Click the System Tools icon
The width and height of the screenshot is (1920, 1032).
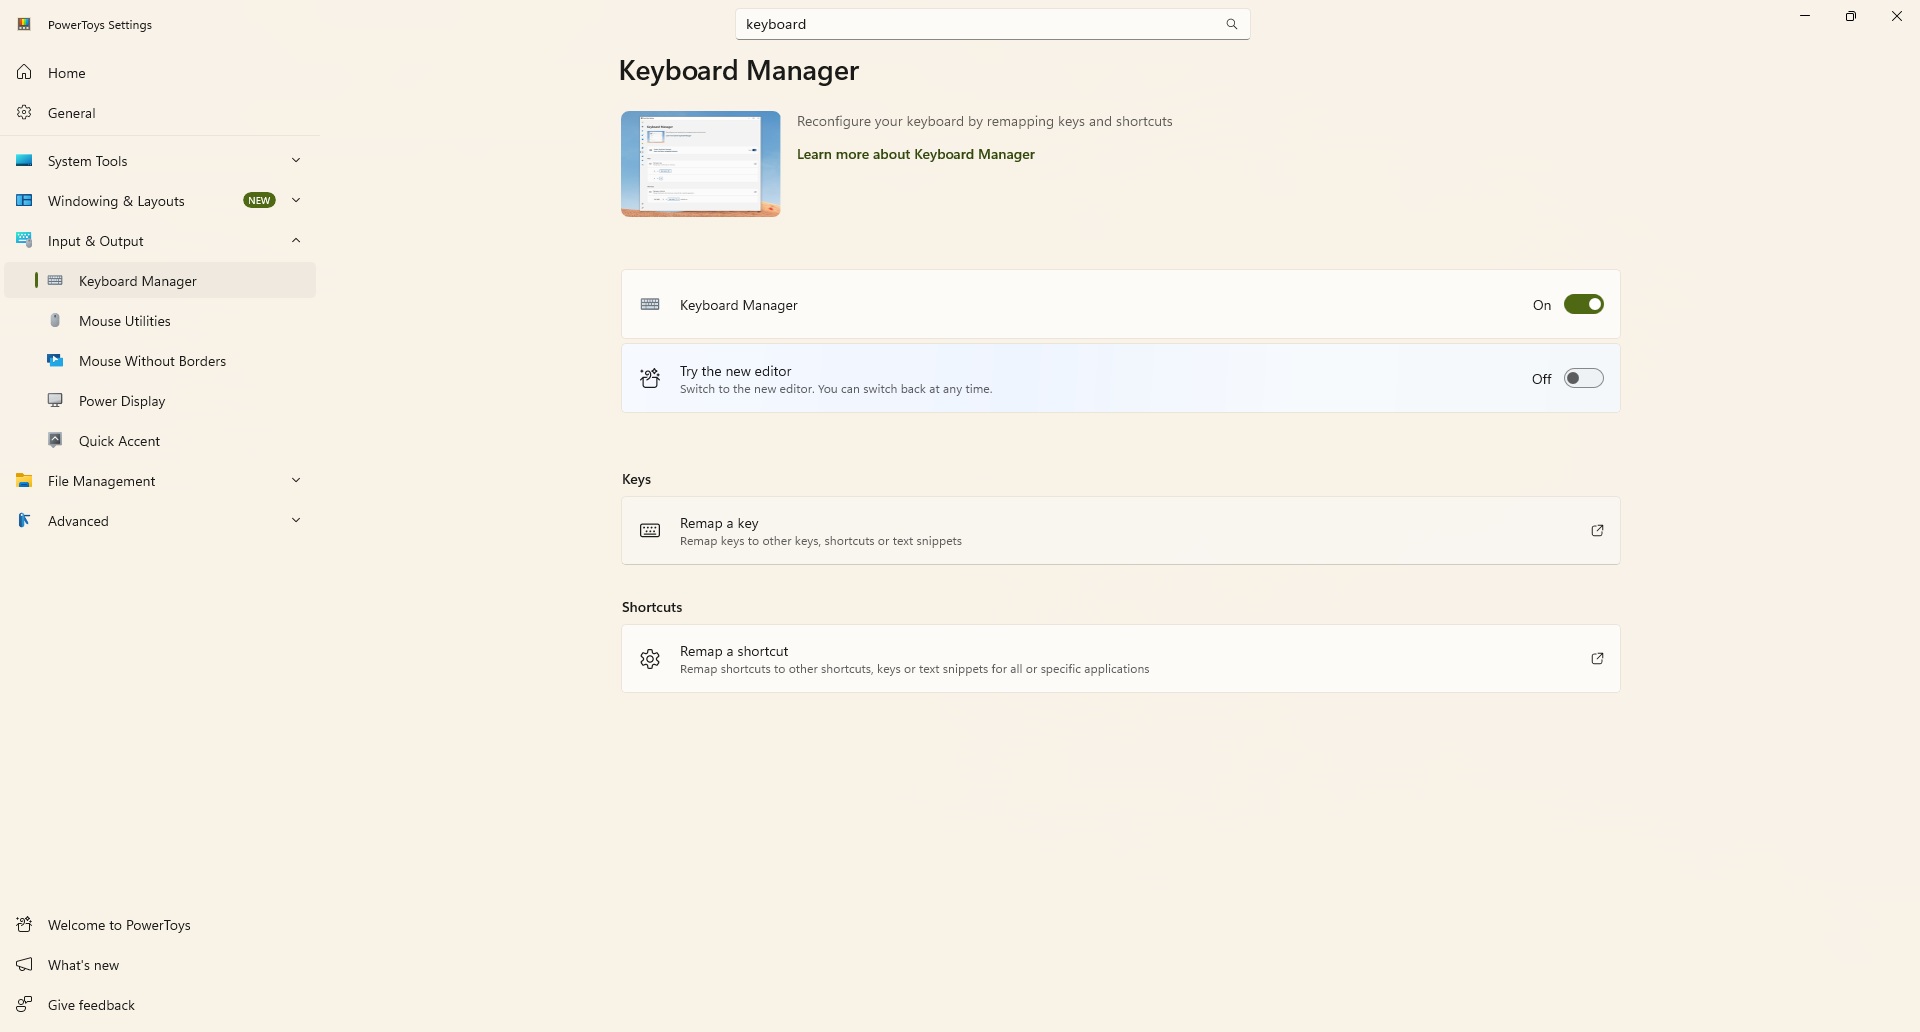[x=24, y=161]
